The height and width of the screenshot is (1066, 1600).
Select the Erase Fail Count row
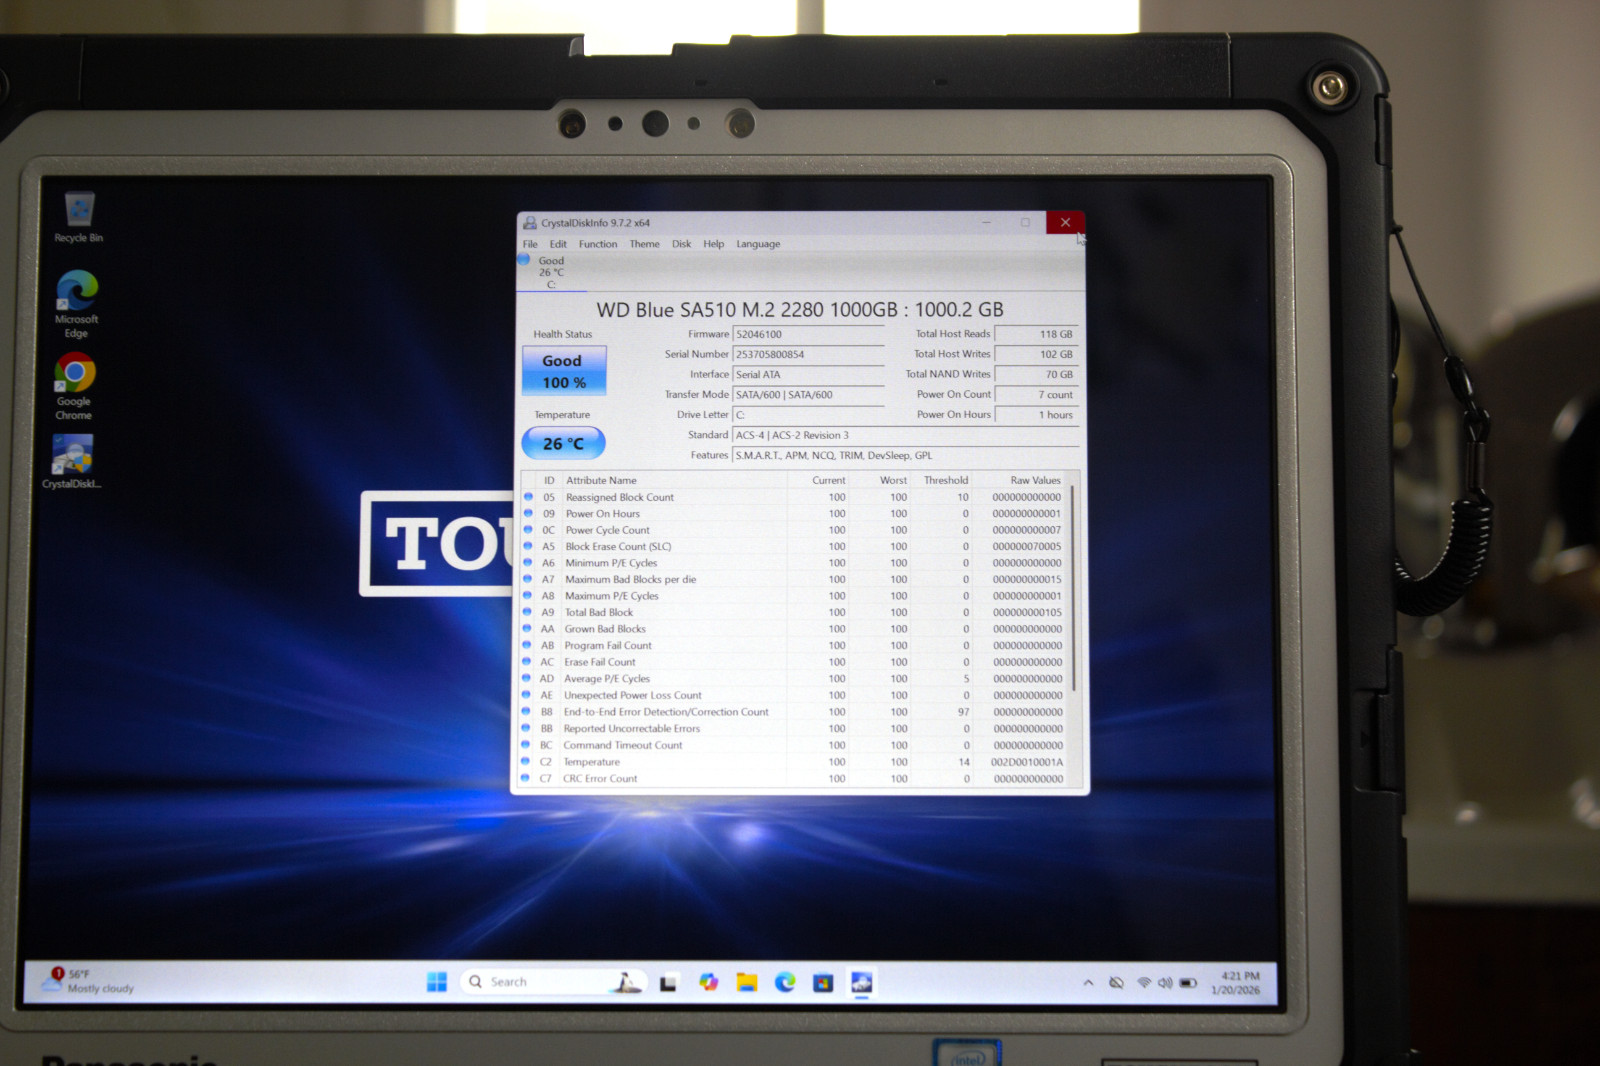(794, 662)
